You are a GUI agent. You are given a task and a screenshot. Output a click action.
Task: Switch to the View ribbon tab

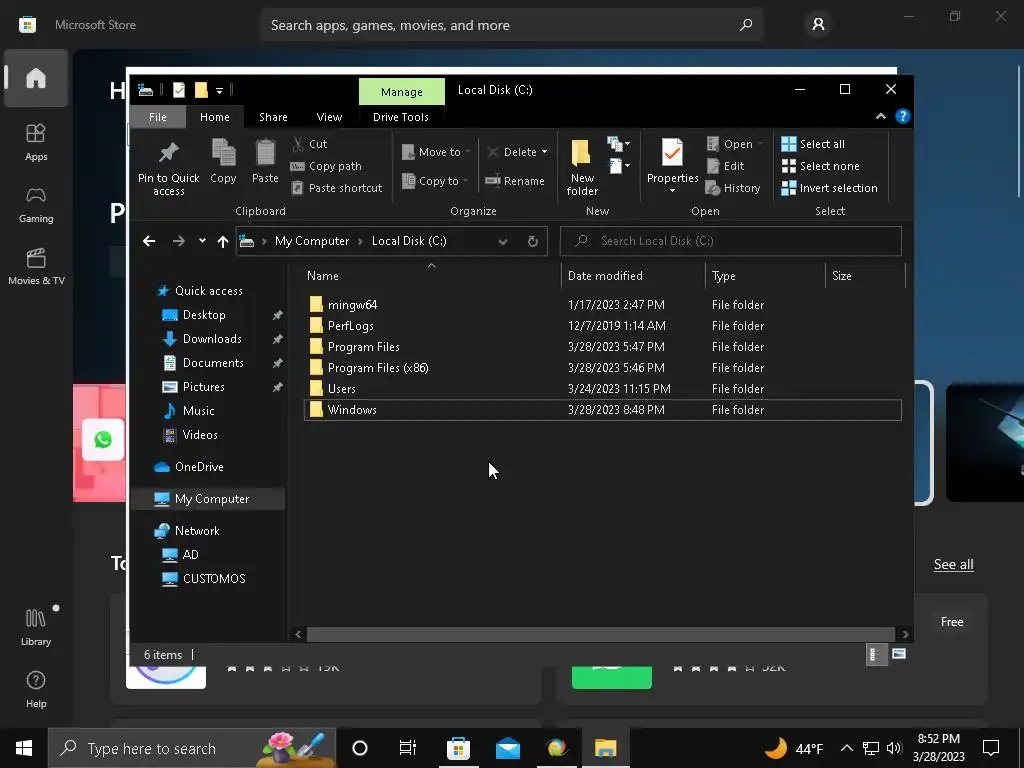click(x=329, y=117)
